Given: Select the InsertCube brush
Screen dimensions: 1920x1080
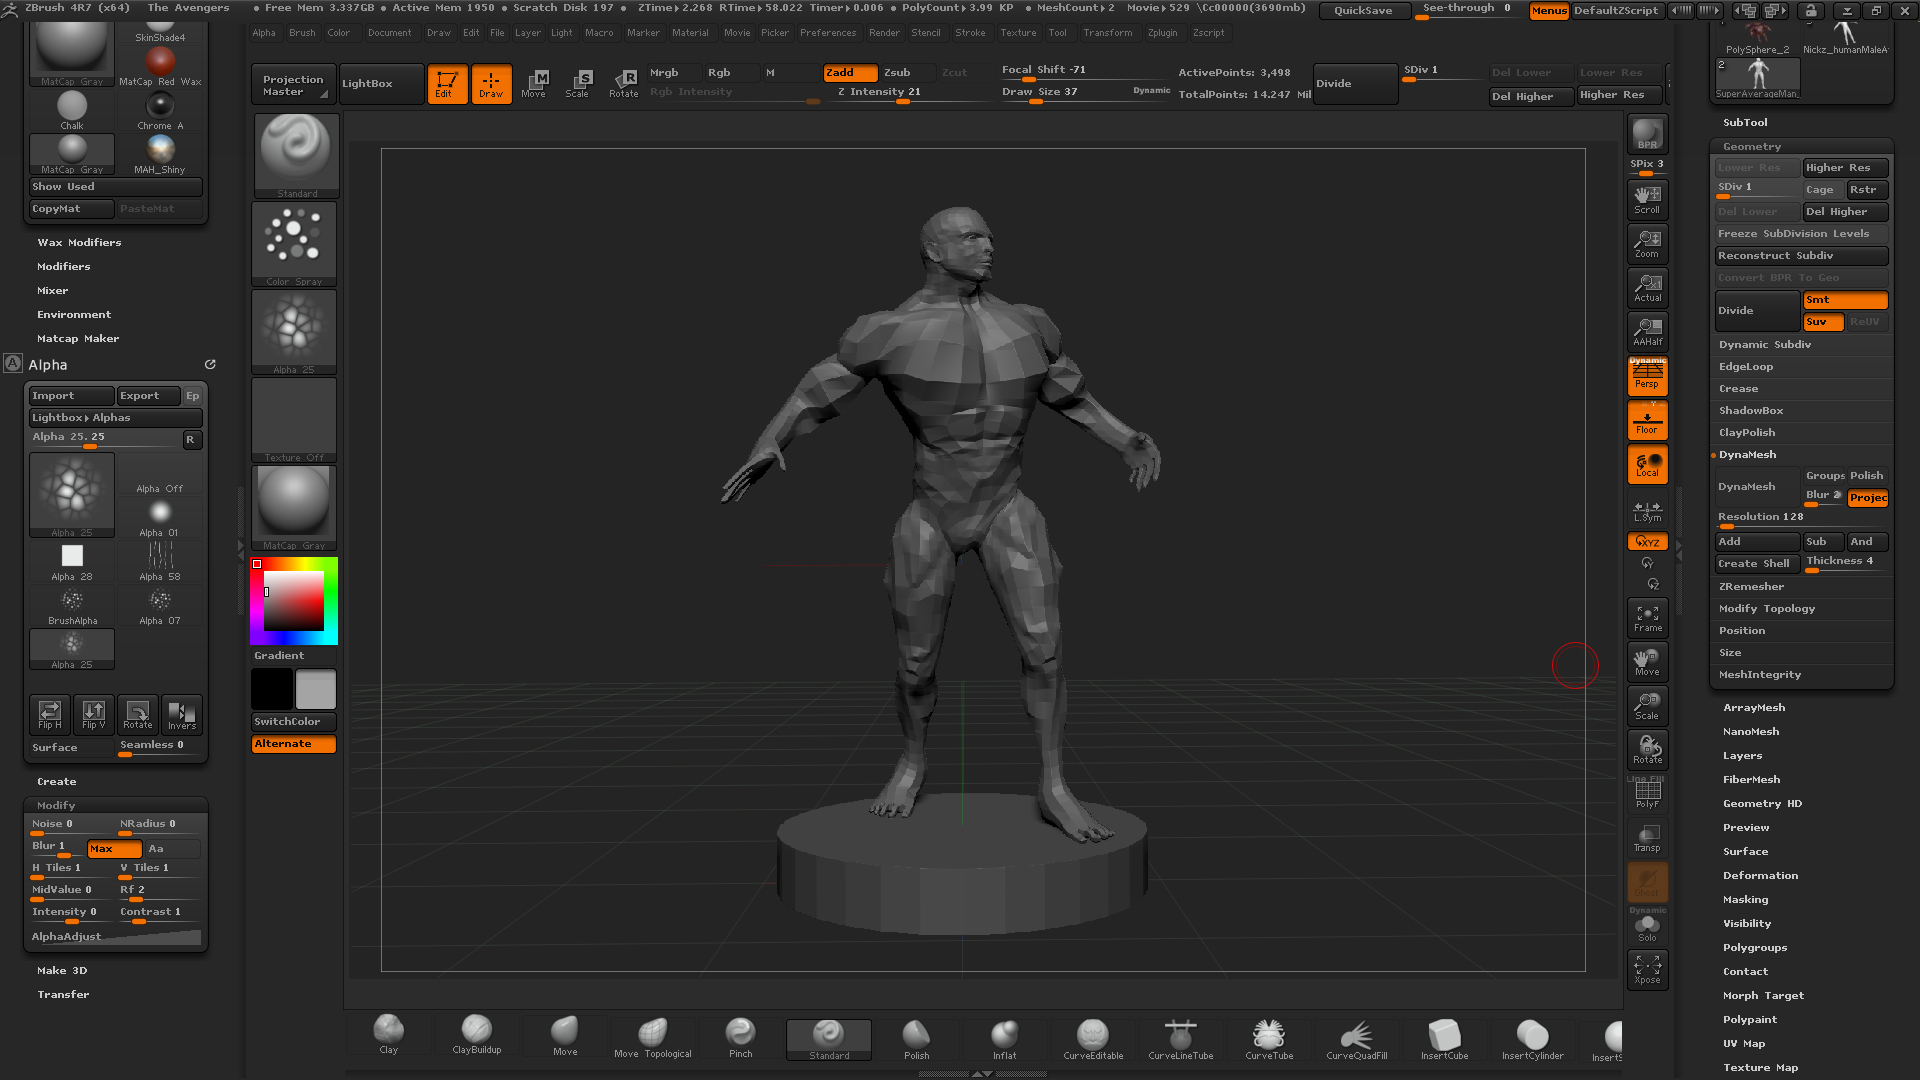Looking at the screenshot, I should coord(1445,1038).
